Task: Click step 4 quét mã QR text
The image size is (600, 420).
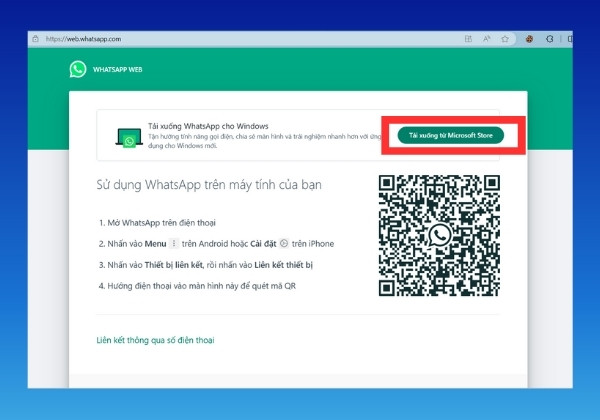Action: pos(197,286)
